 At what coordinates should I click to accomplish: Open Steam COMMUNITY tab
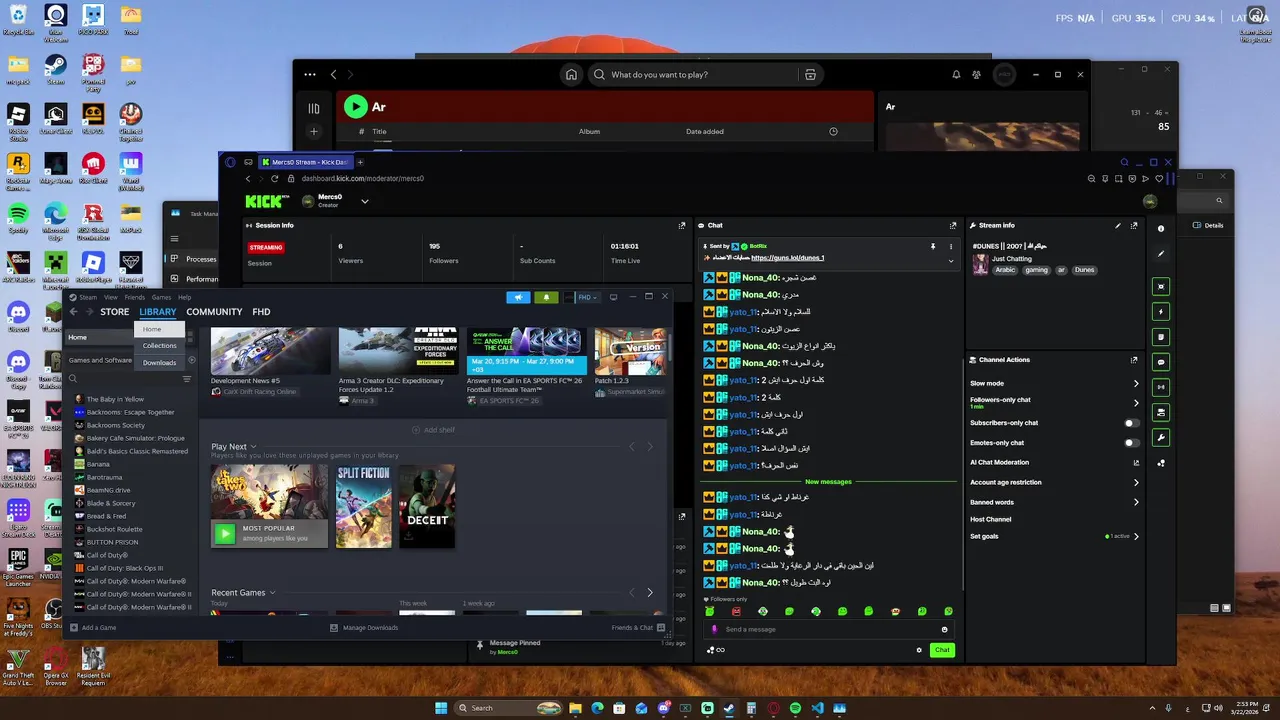tap(214, 312)
